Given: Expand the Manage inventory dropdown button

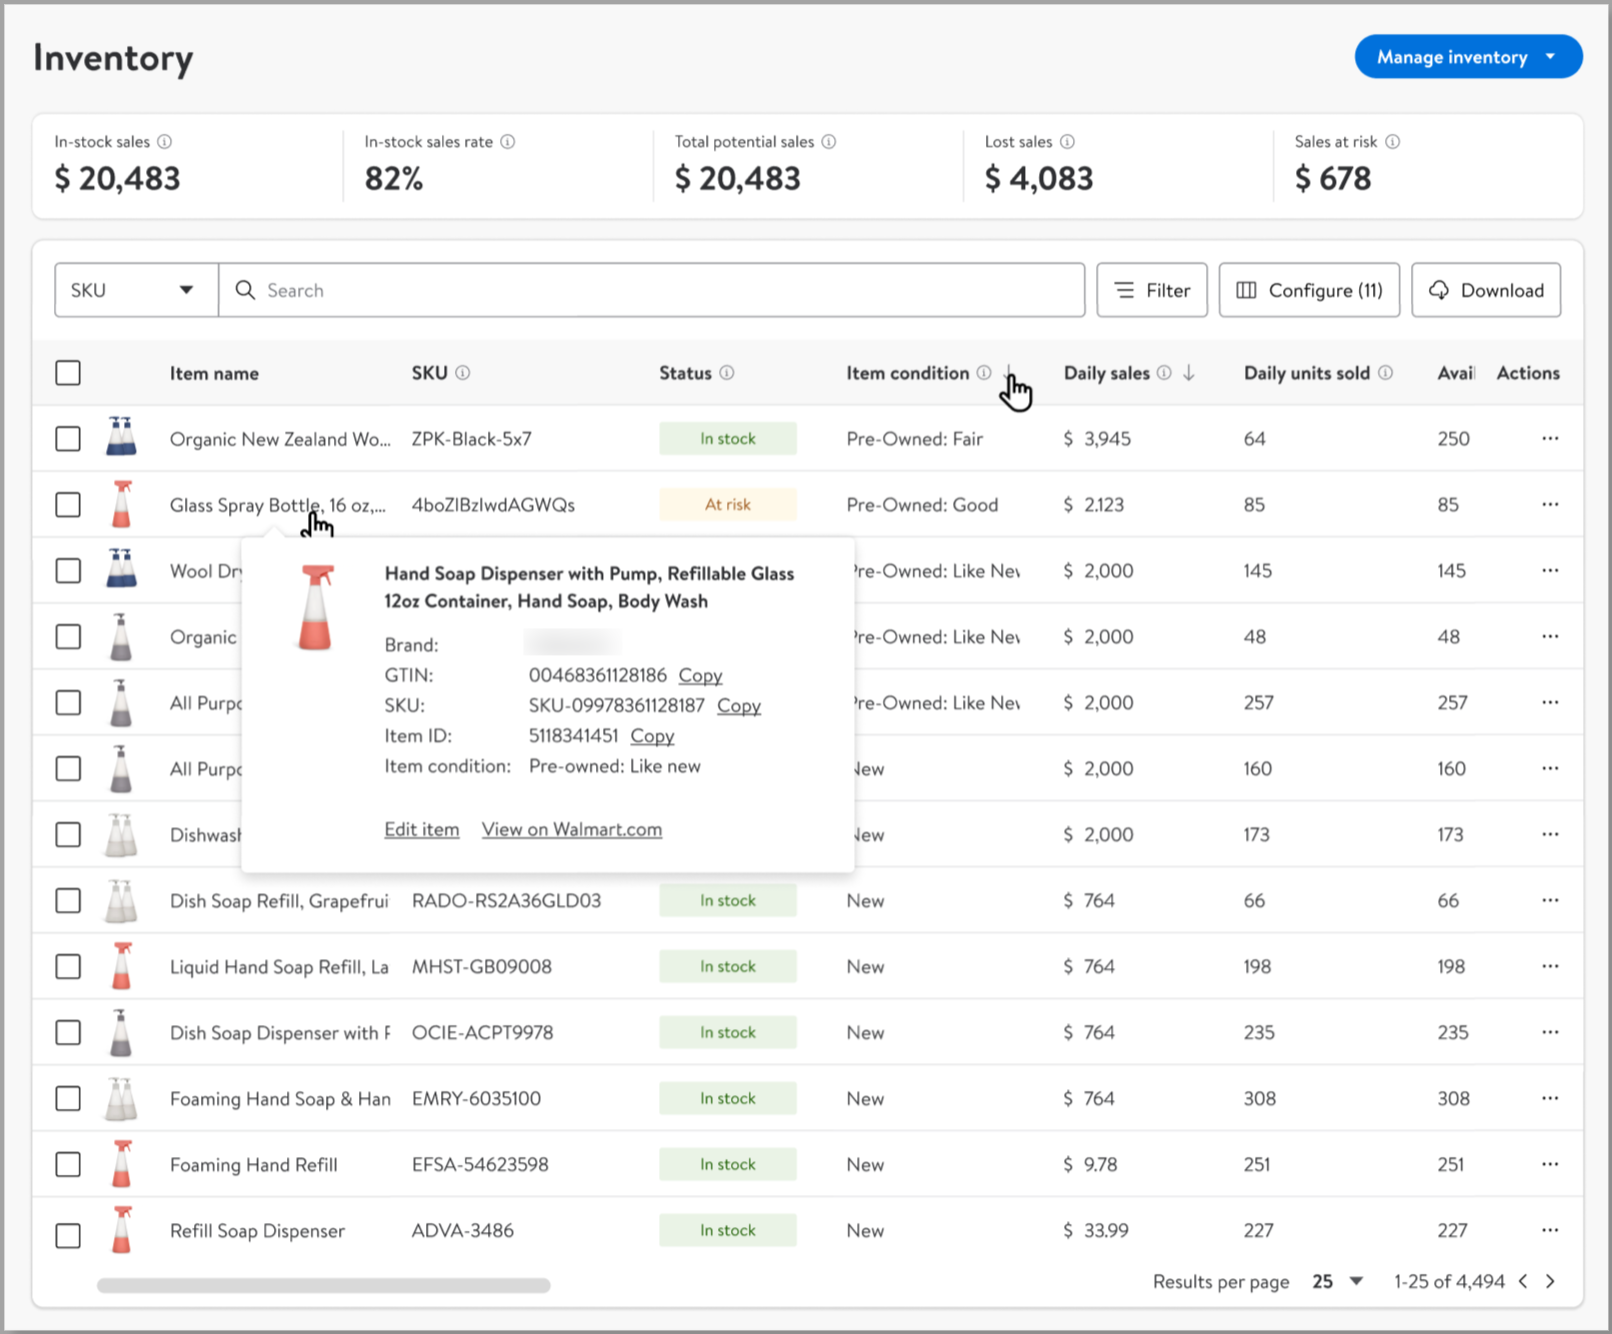Looking at the screenshot, I should (x=1467, y=57).
